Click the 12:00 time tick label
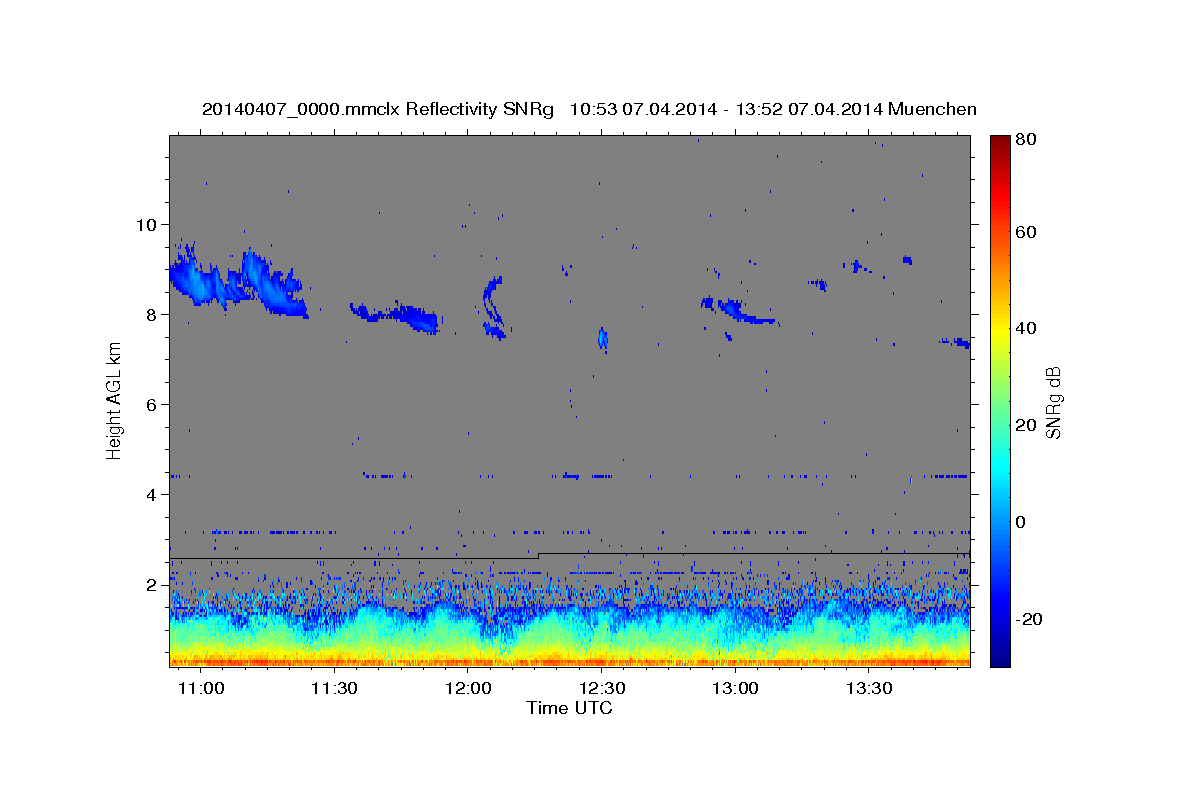 (468, 689)
